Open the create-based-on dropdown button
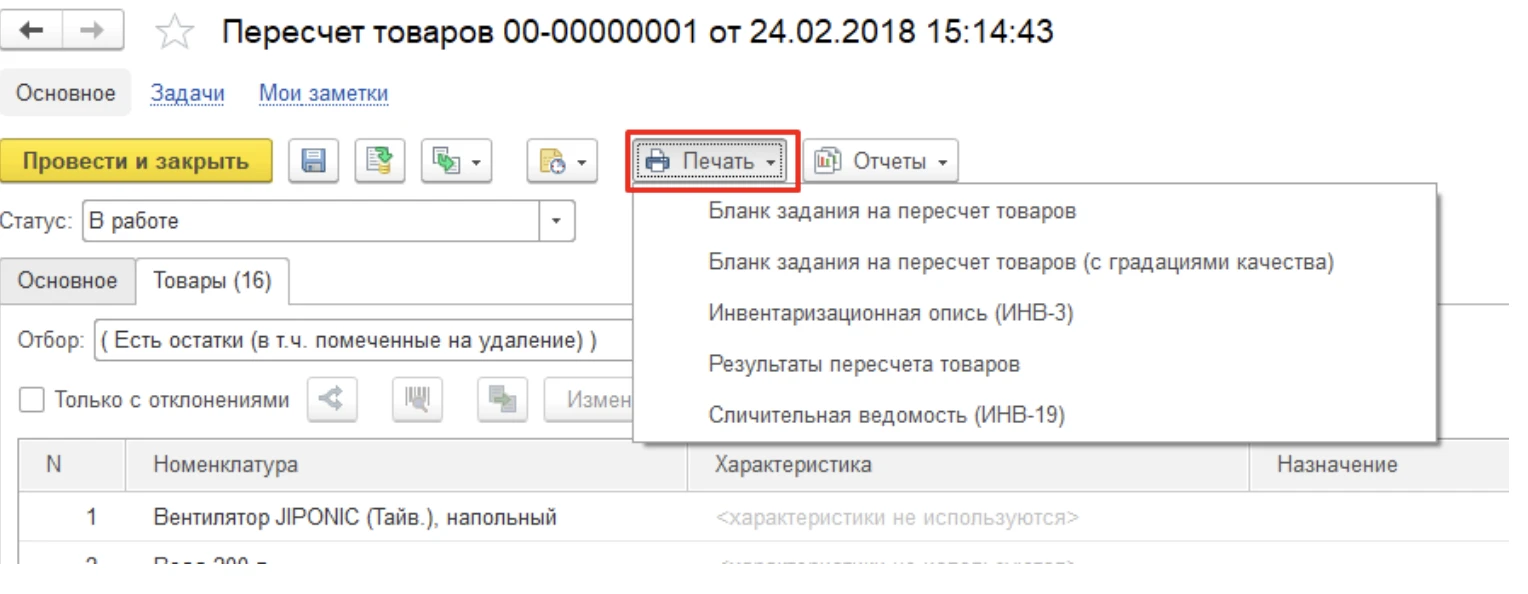The image size is (1528, 594). [x=456, y=161]
